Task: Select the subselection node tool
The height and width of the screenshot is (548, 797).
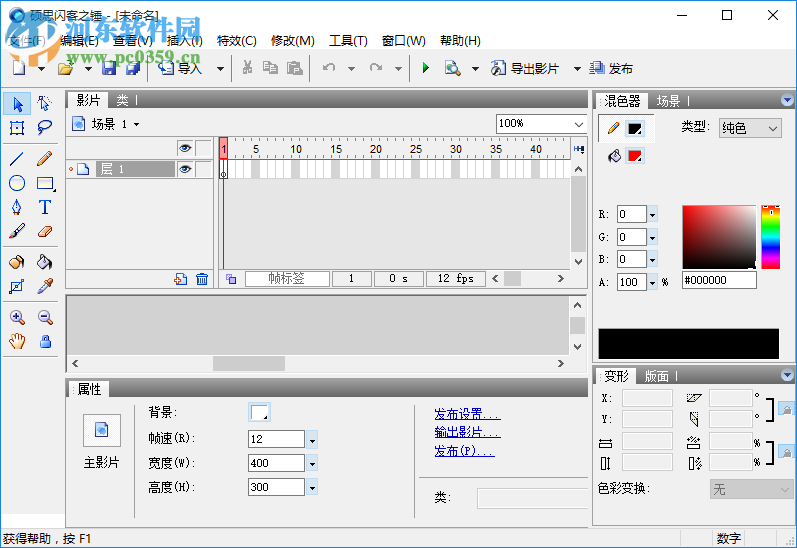Action: coord(45,104)
